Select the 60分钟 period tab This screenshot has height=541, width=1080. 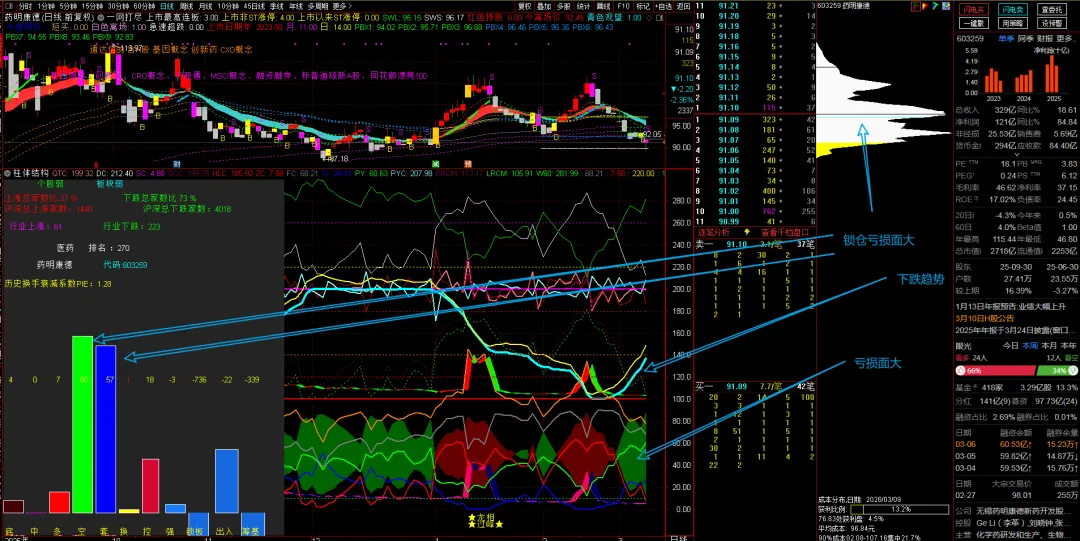[146, 6]
